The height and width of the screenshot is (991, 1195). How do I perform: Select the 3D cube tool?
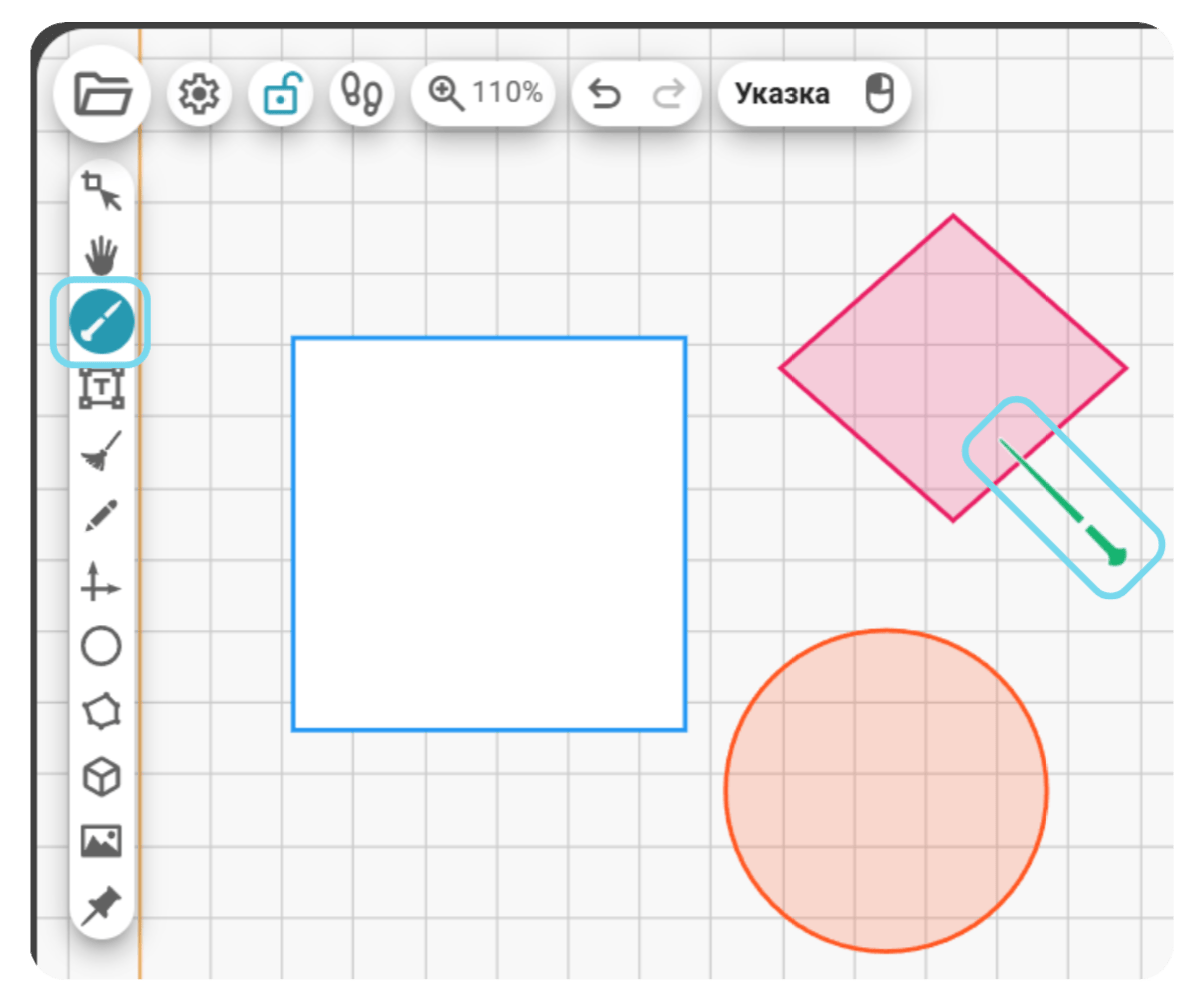pos(101,777)
